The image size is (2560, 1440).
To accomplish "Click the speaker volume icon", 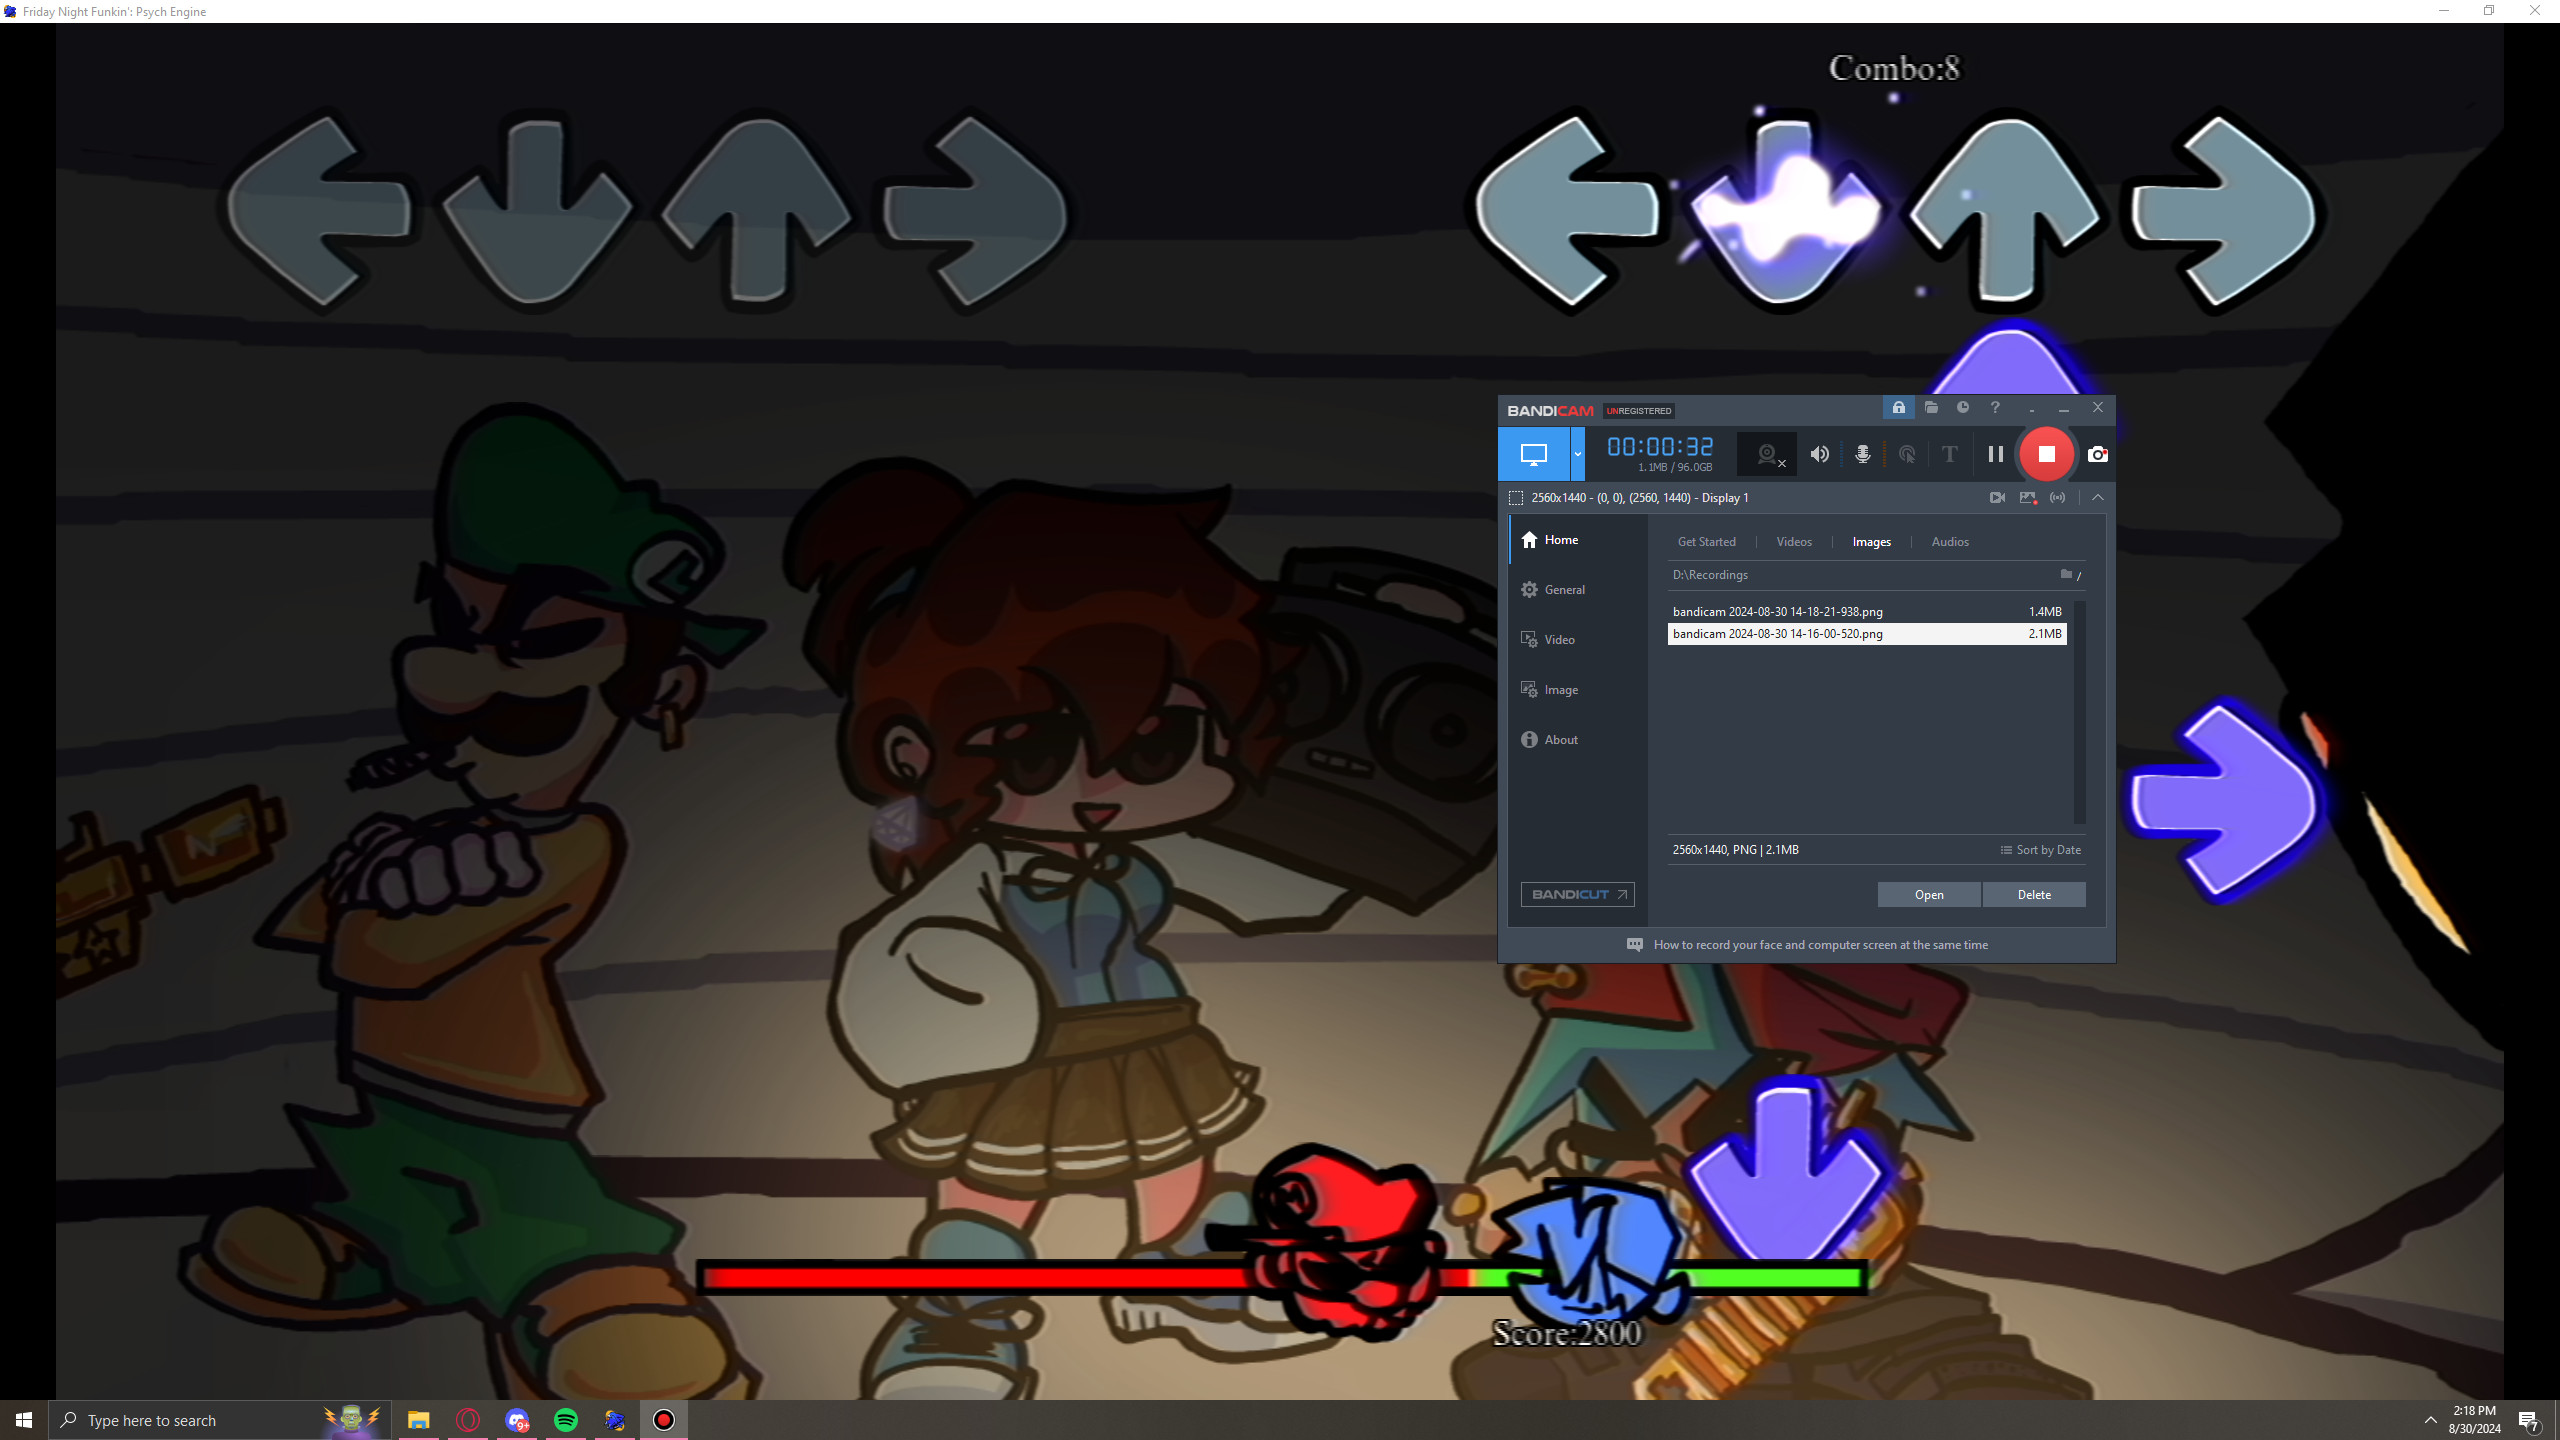I will [x=1819, y=454].
